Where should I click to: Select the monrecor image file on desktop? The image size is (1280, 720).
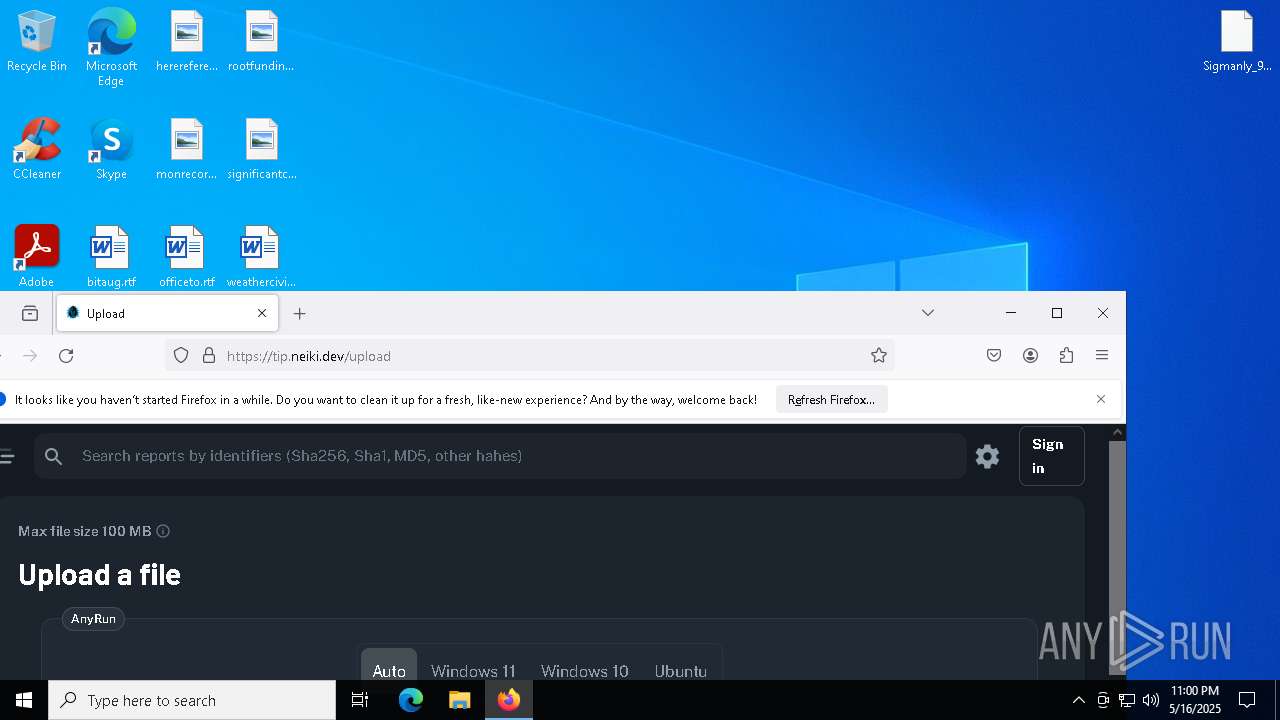tap(187, 150)
